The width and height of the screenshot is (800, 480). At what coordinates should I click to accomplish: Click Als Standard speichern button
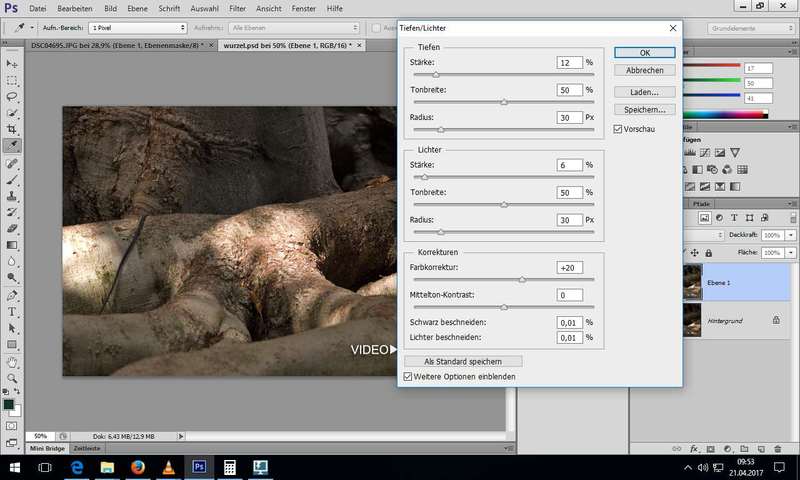click(463, 361)
